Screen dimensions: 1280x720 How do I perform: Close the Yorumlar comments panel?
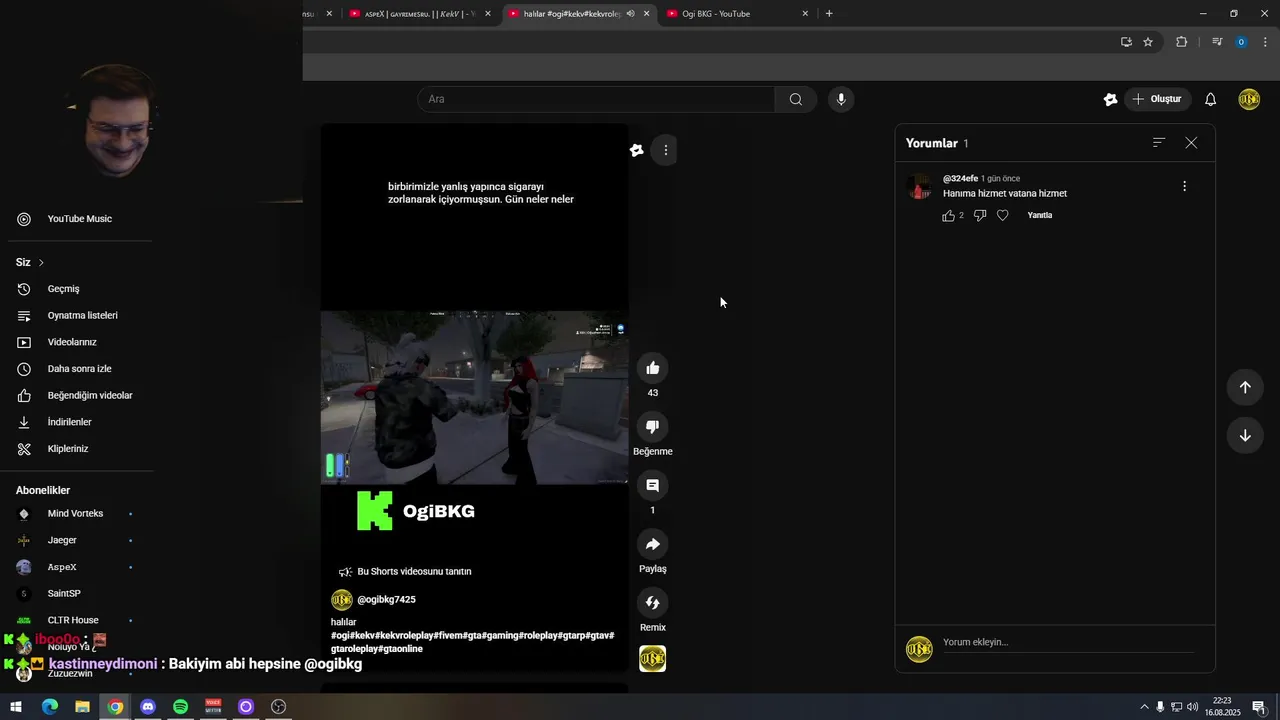pyautogui.click(x=1191, y=143)
